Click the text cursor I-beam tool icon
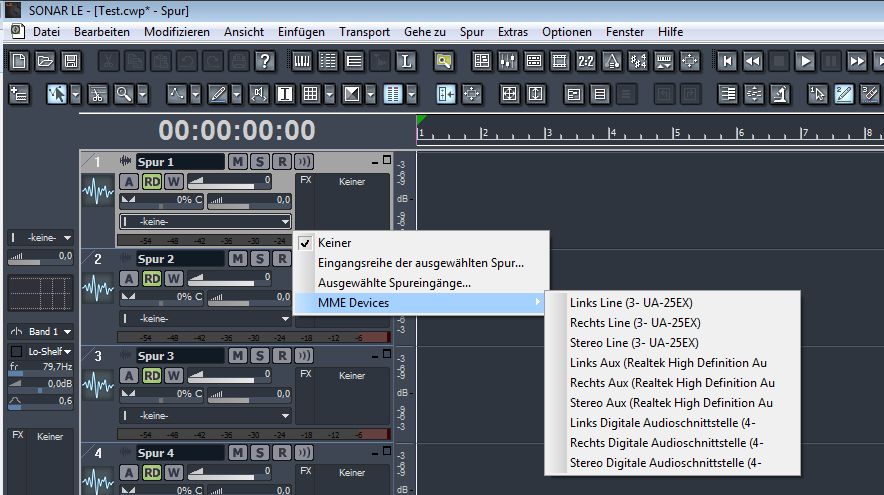 coord(285,94)
